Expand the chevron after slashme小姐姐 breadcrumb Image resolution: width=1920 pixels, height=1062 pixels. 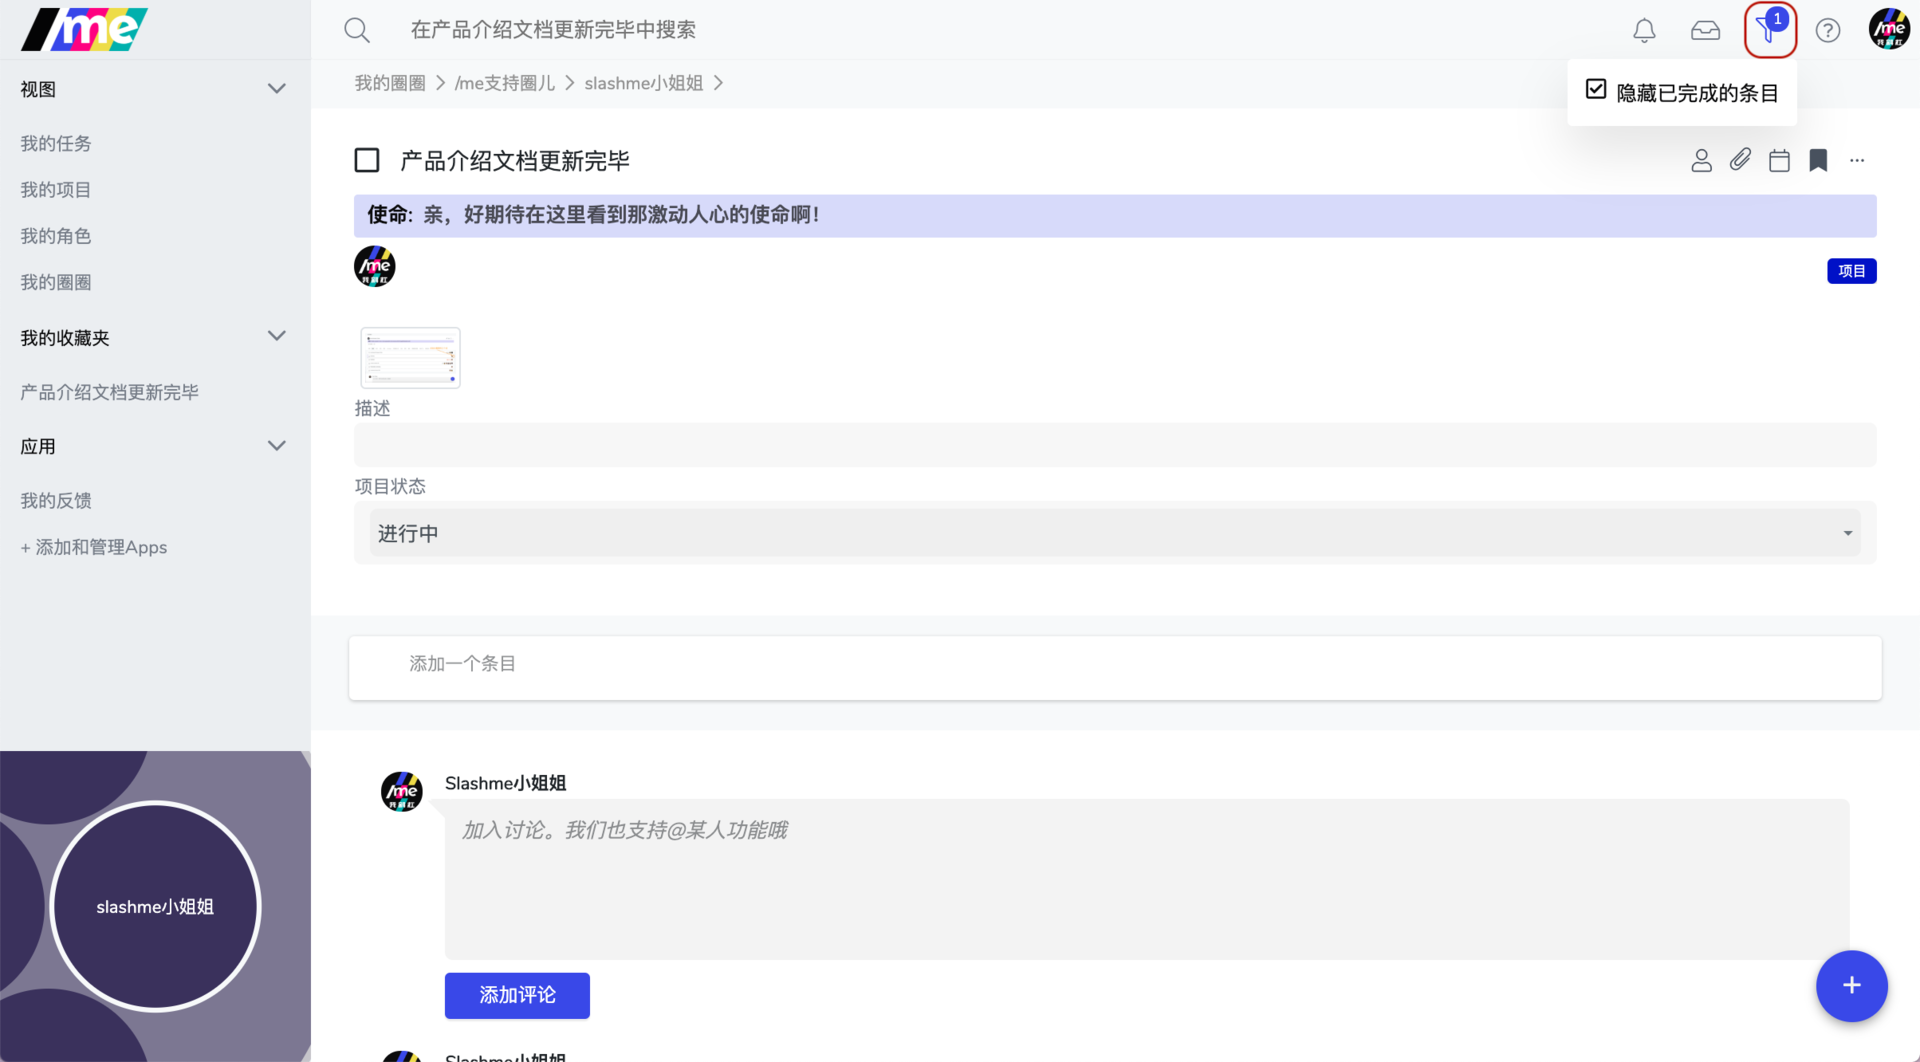[x=718, y=83]
